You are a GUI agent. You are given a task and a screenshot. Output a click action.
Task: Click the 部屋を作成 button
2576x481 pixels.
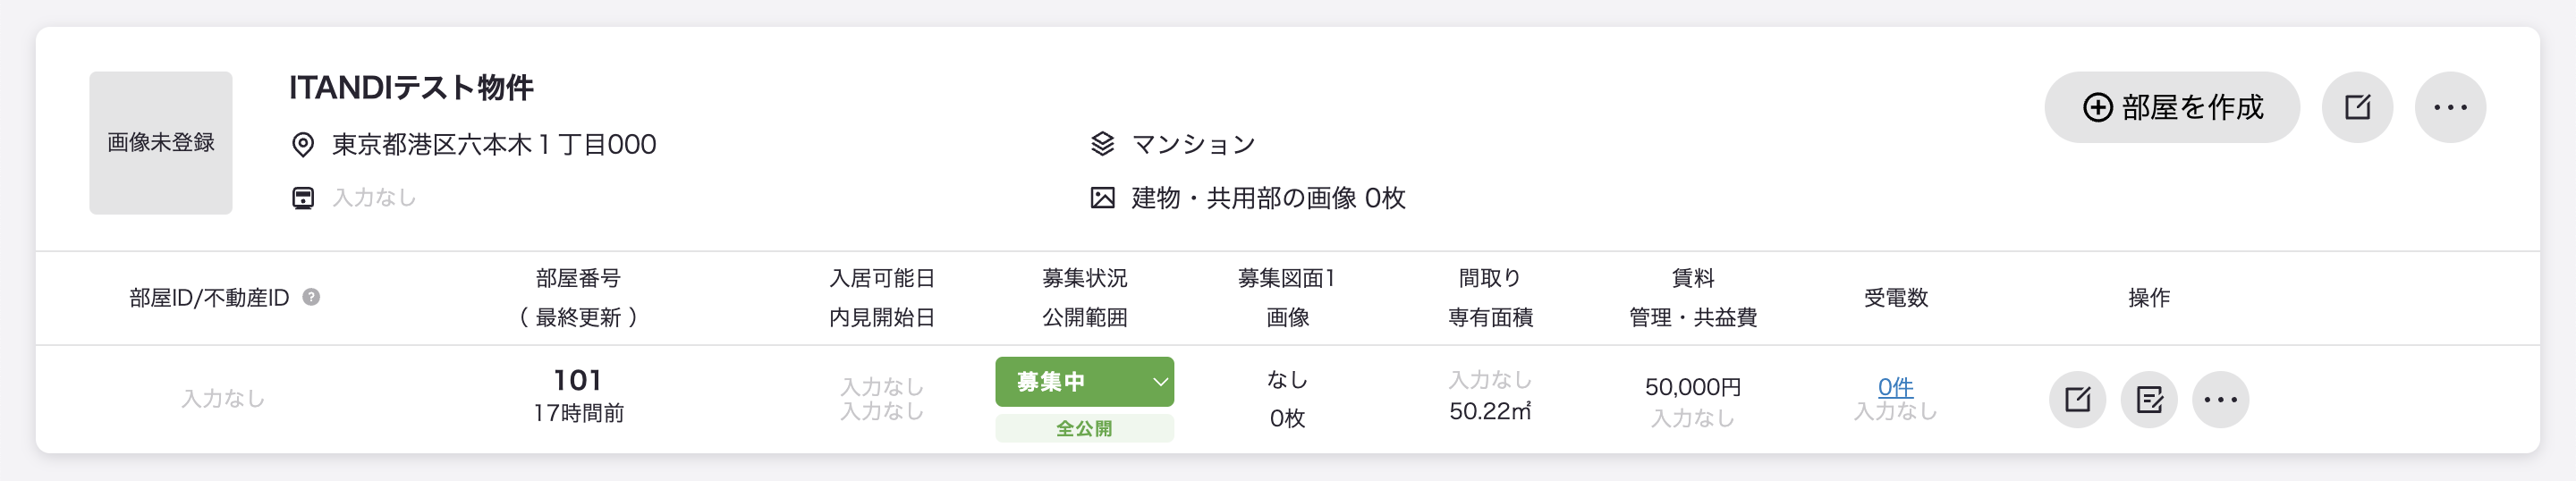(2171, 107)
